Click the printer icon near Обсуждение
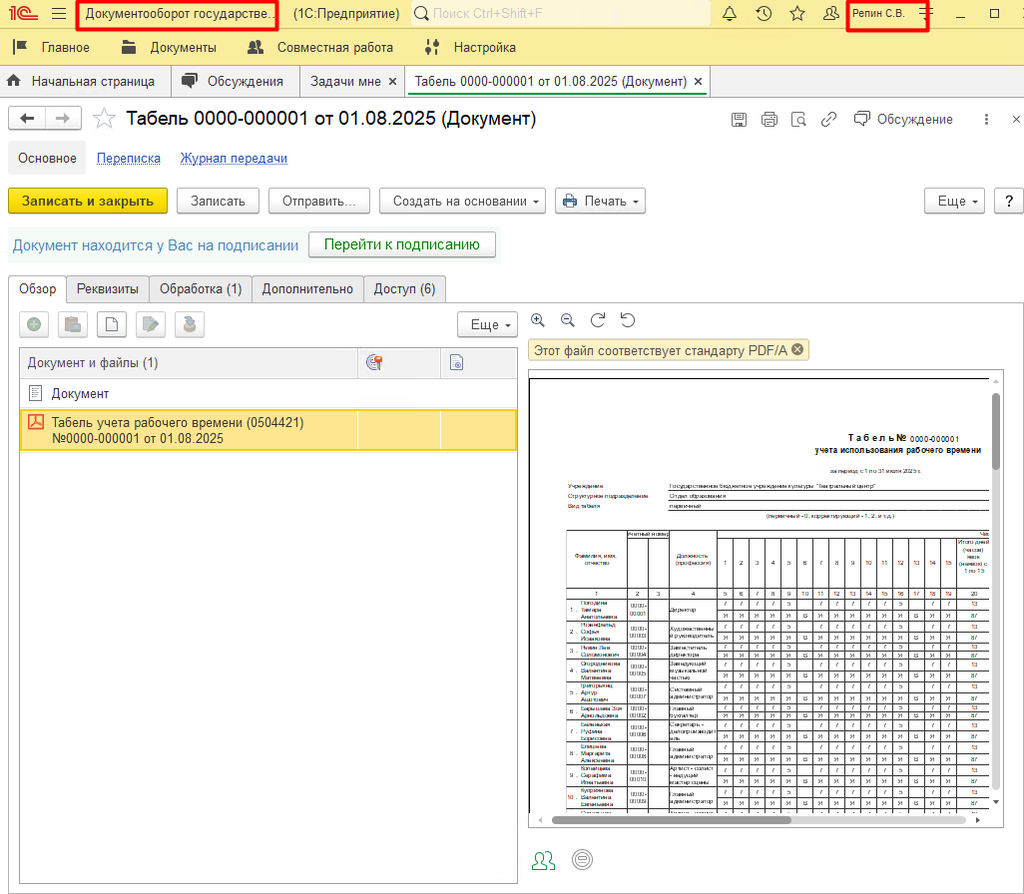This screenshot has height=894, width=1024. click(769, 119)
